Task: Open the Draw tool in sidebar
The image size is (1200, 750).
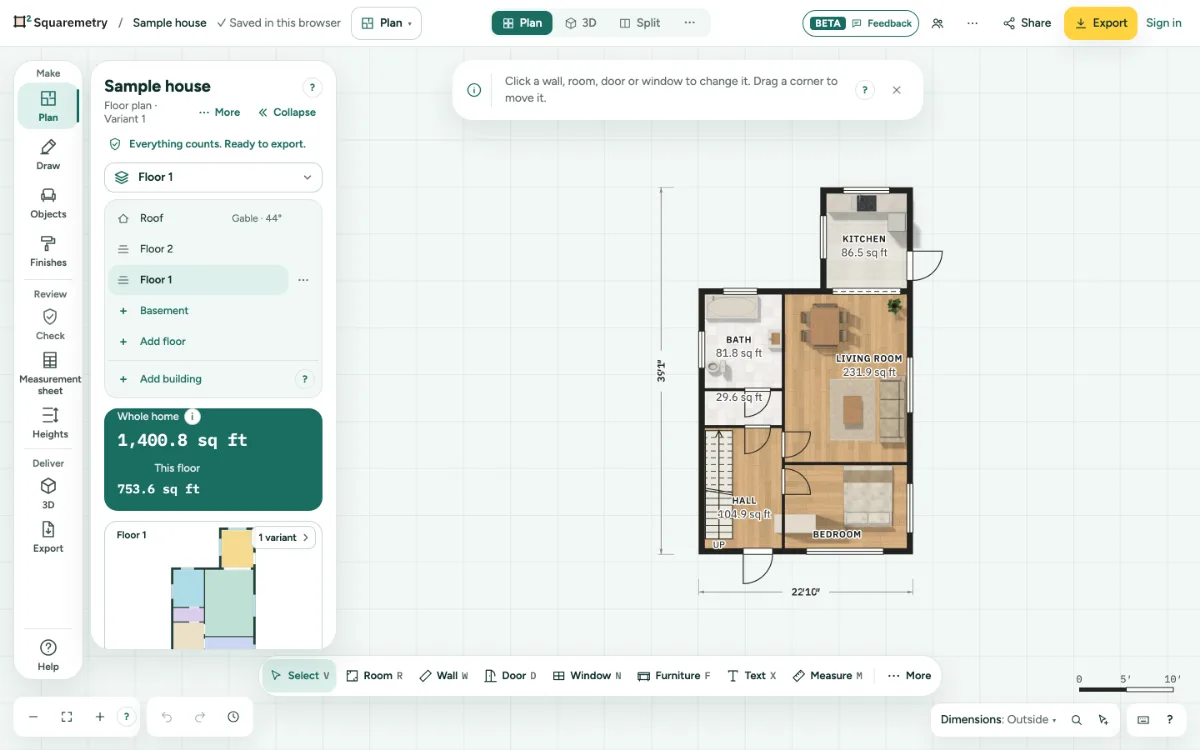Action: click(48, 154)
